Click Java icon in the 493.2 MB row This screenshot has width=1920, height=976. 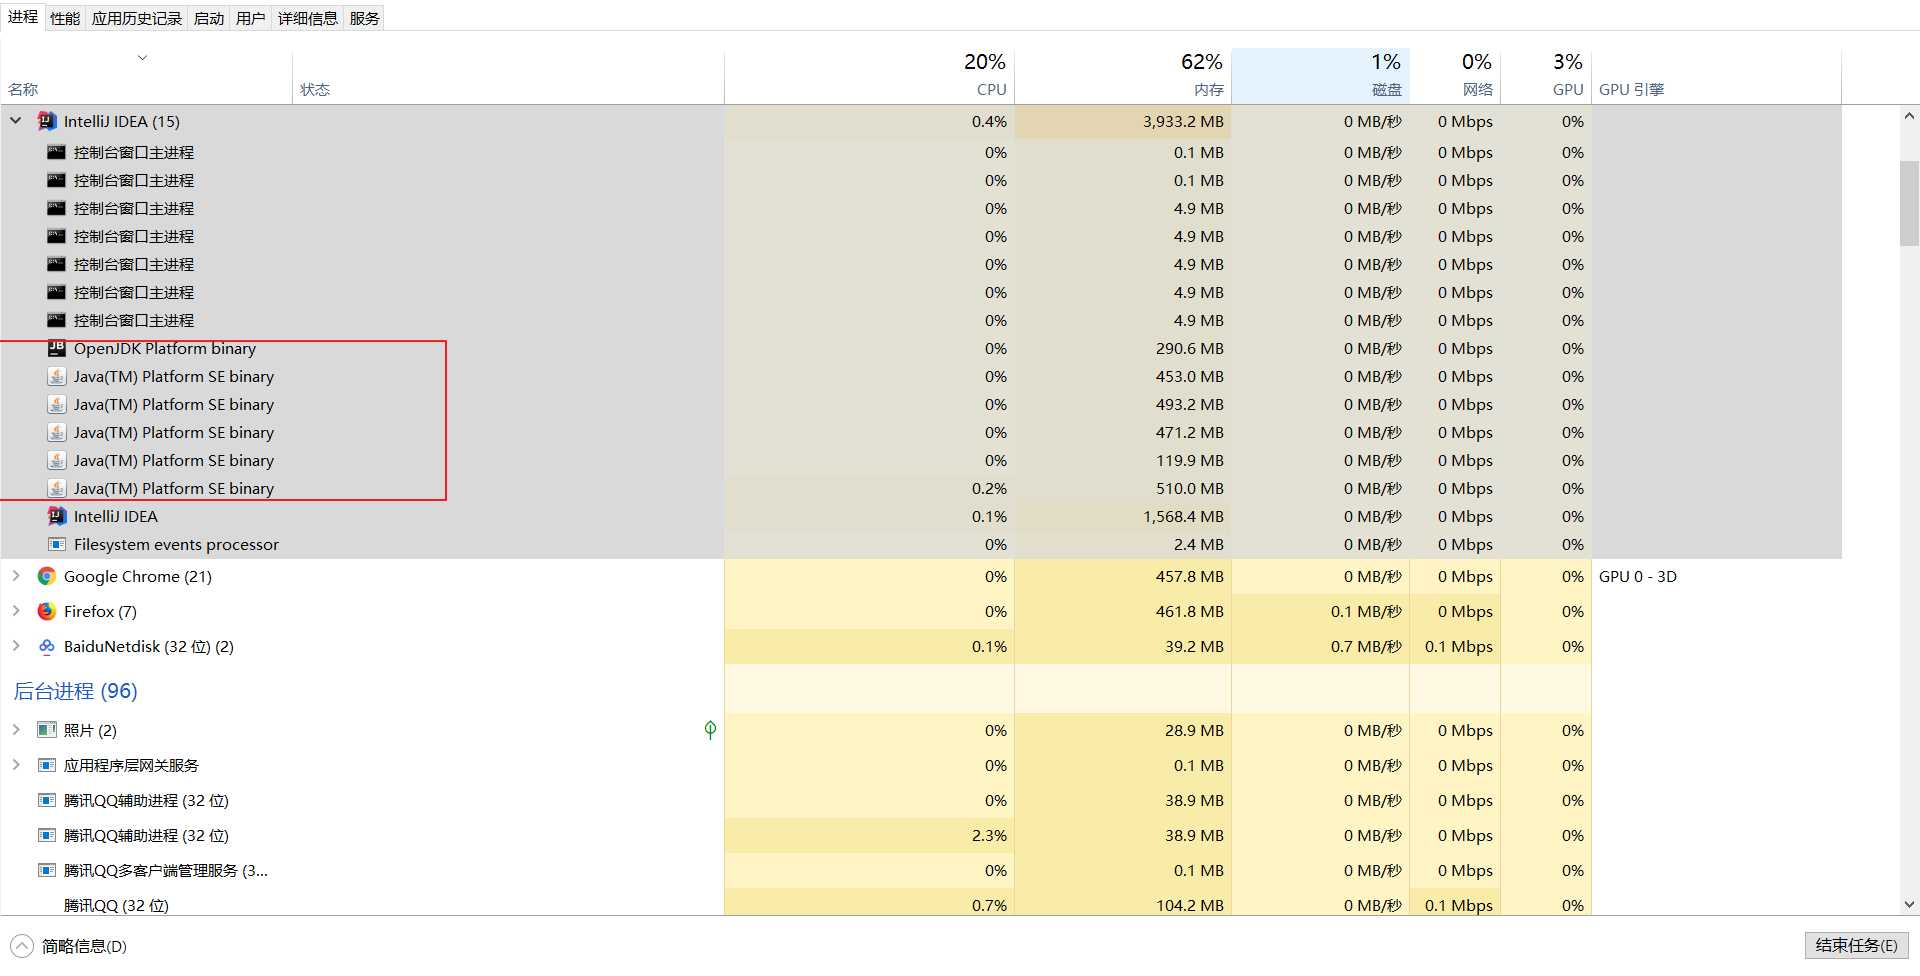click(57, 404)
